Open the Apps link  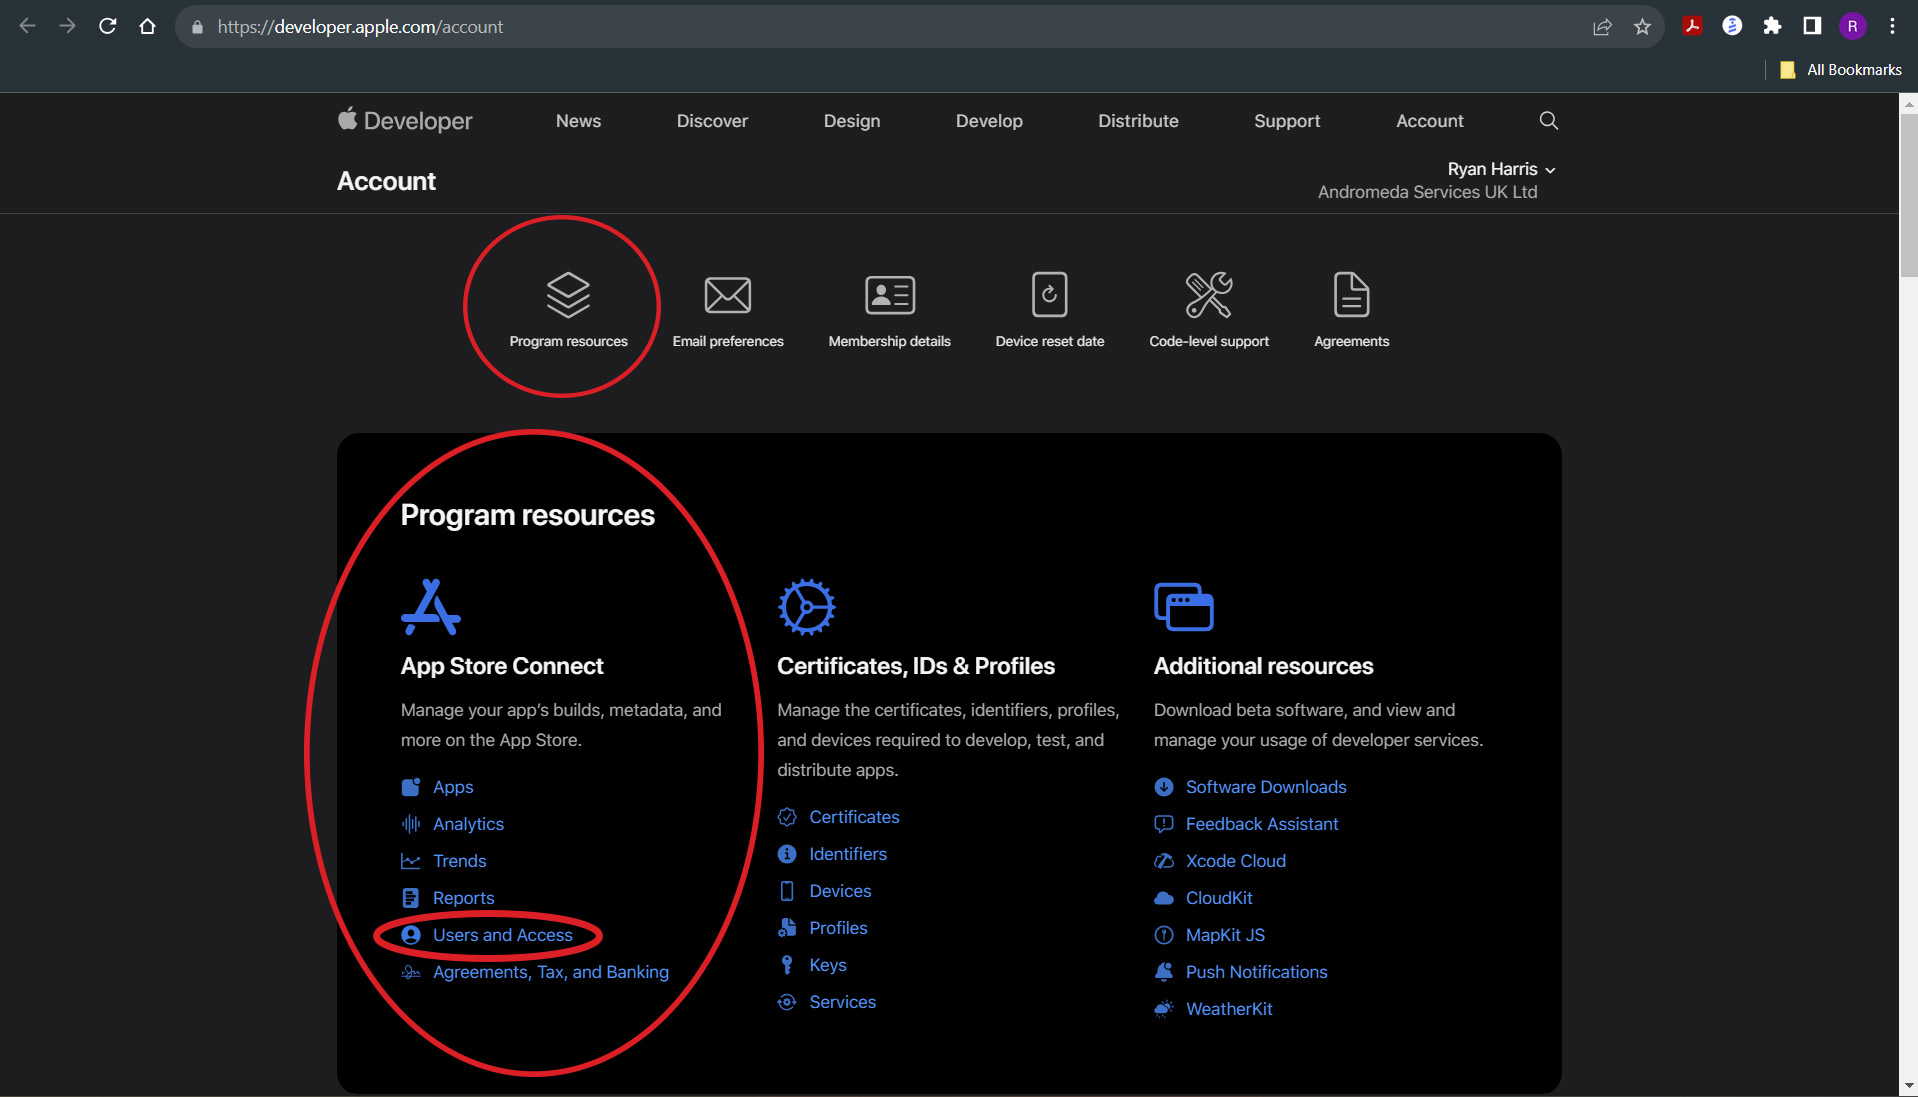click(x=453, y=787)
